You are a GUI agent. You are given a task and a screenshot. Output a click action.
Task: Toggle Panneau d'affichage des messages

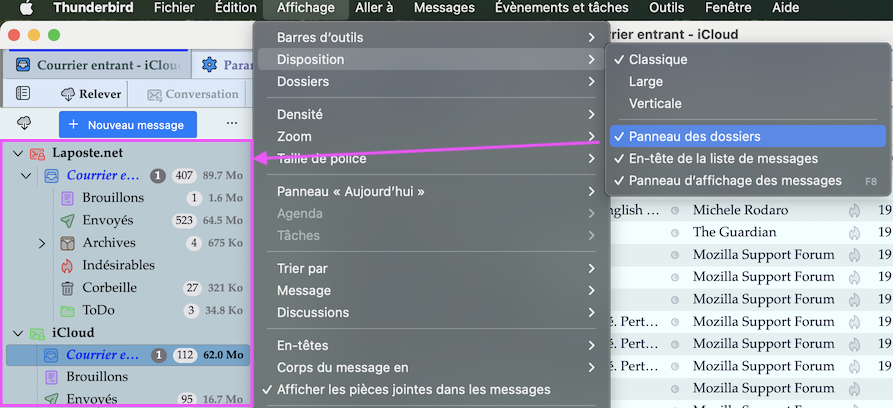click(734, 181)
